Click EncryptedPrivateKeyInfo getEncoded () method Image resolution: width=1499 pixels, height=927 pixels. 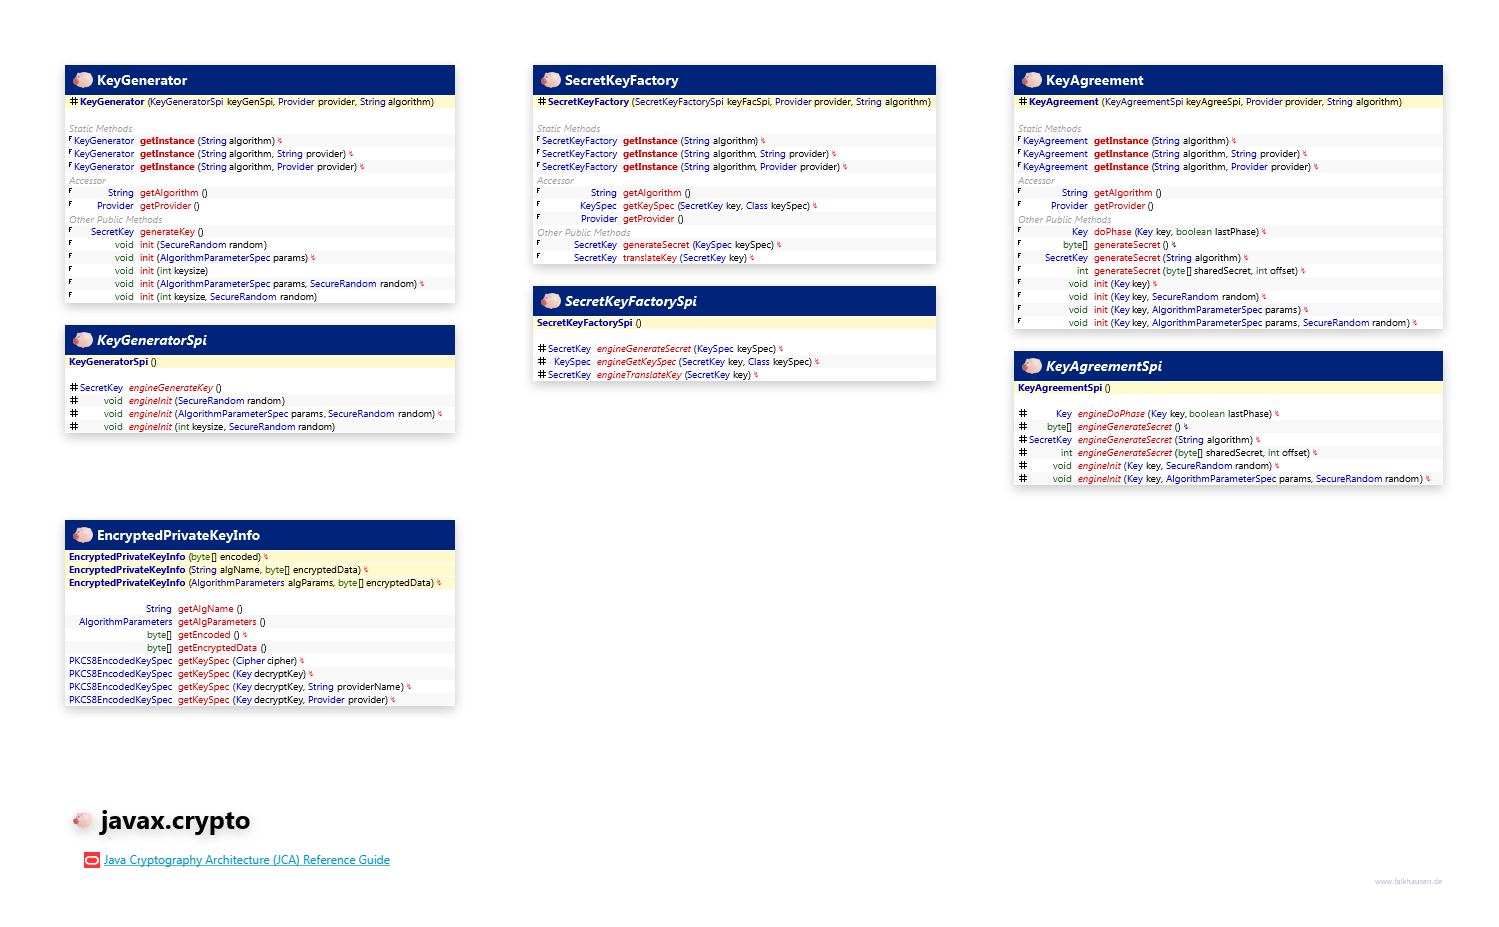click(260, 635)
